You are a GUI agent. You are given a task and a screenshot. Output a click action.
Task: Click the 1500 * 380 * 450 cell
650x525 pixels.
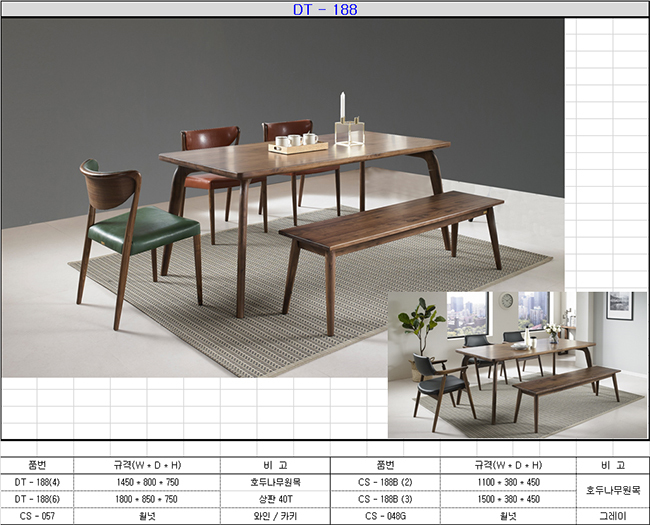click(509, 499)
